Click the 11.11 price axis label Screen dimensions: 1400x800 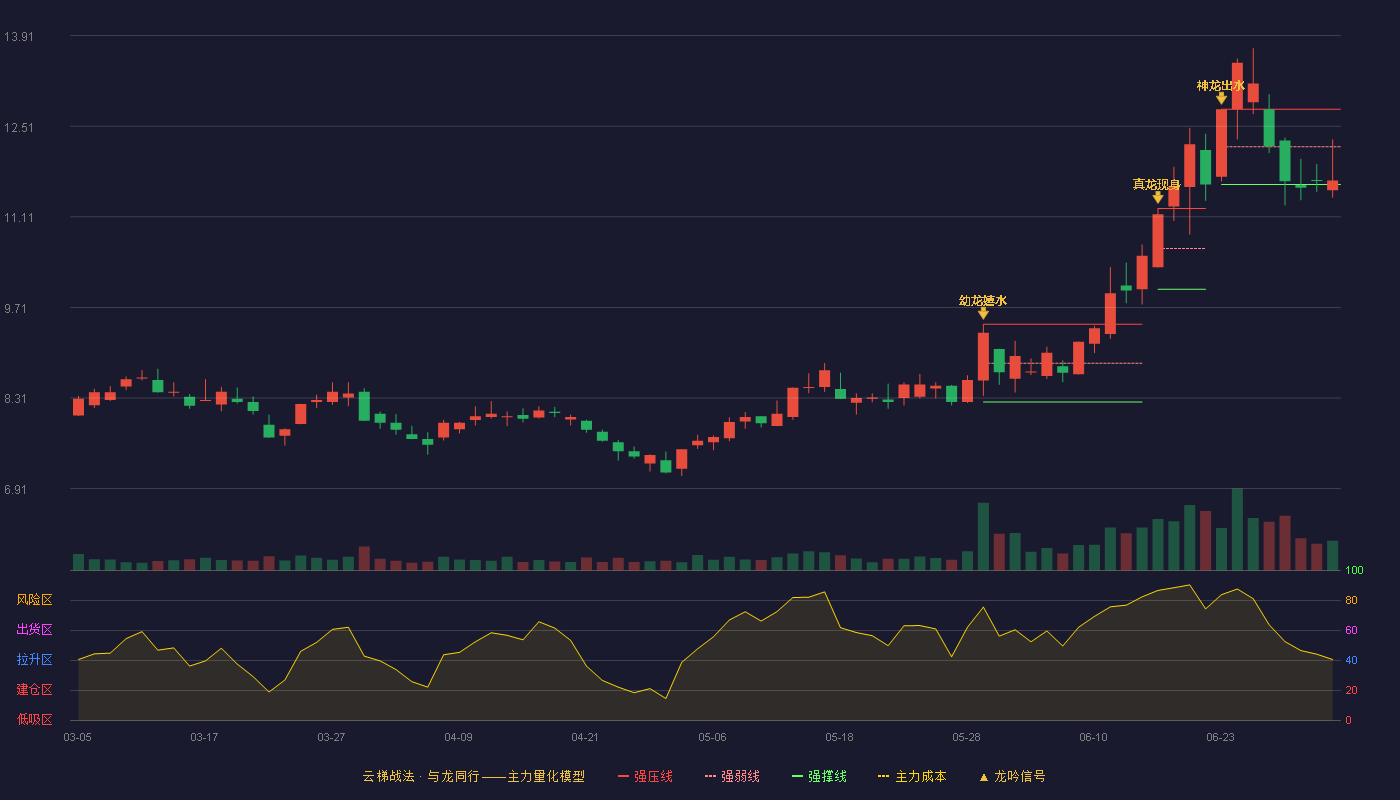[x=18, y=218]
